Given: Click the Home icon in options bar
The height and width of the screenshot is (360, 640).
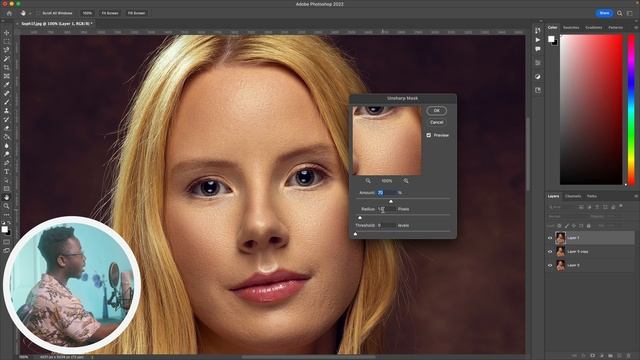Looking at the screenshot, I should [x=9, y=13].
